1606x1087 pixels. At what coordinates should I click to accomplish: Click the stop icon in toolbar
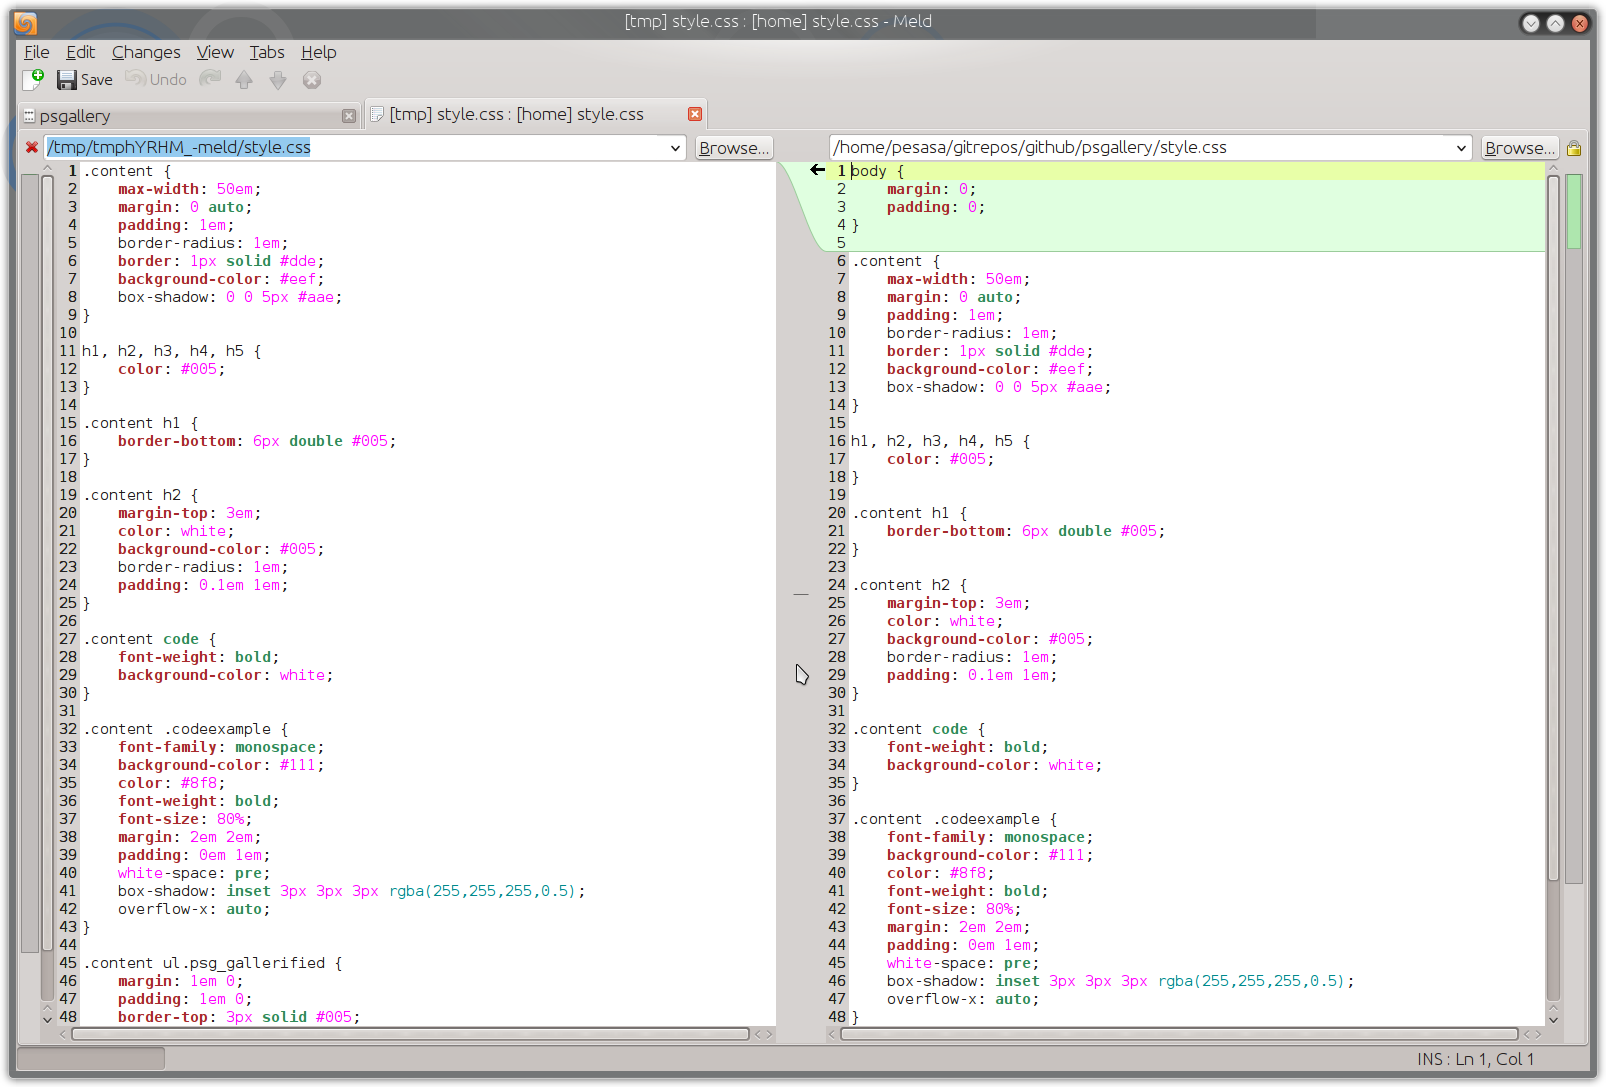pos(312,80)
